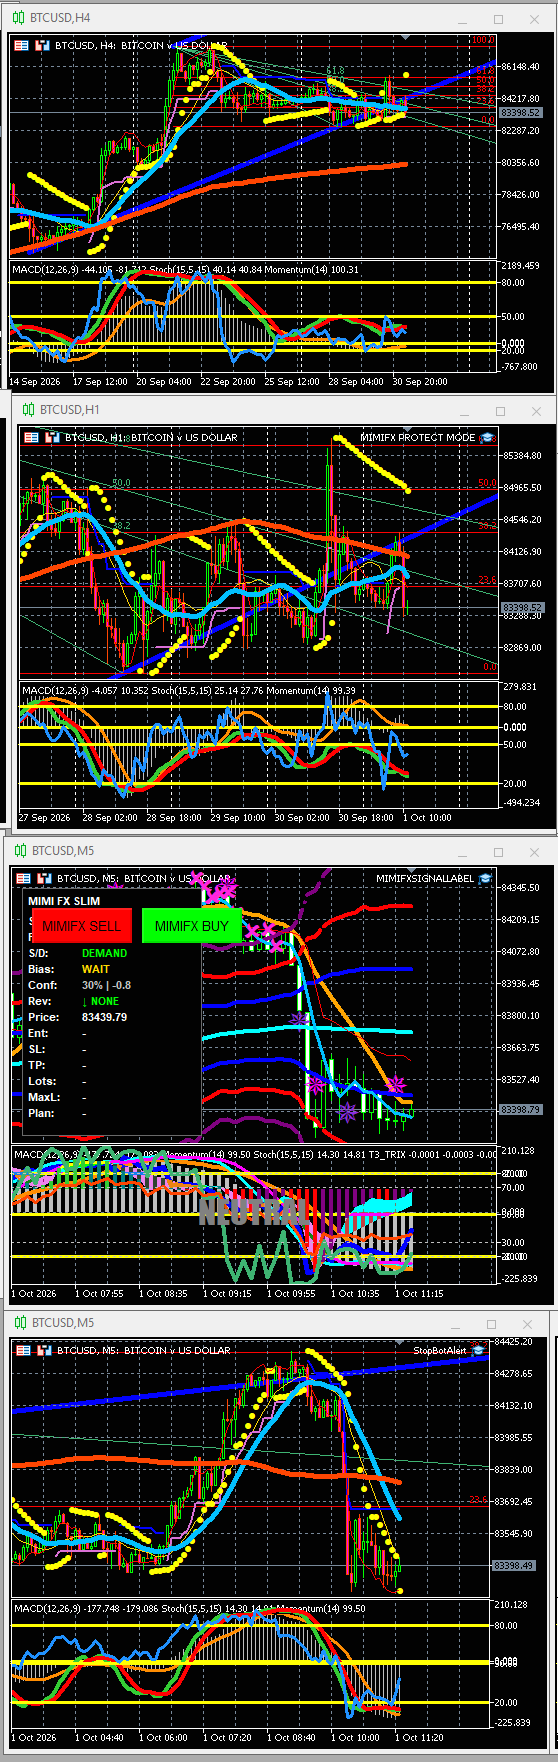Viewport: 558px width, 1762px height.
Task: Close the BTCUSD,H1 window
Action: tap(537, 411)
